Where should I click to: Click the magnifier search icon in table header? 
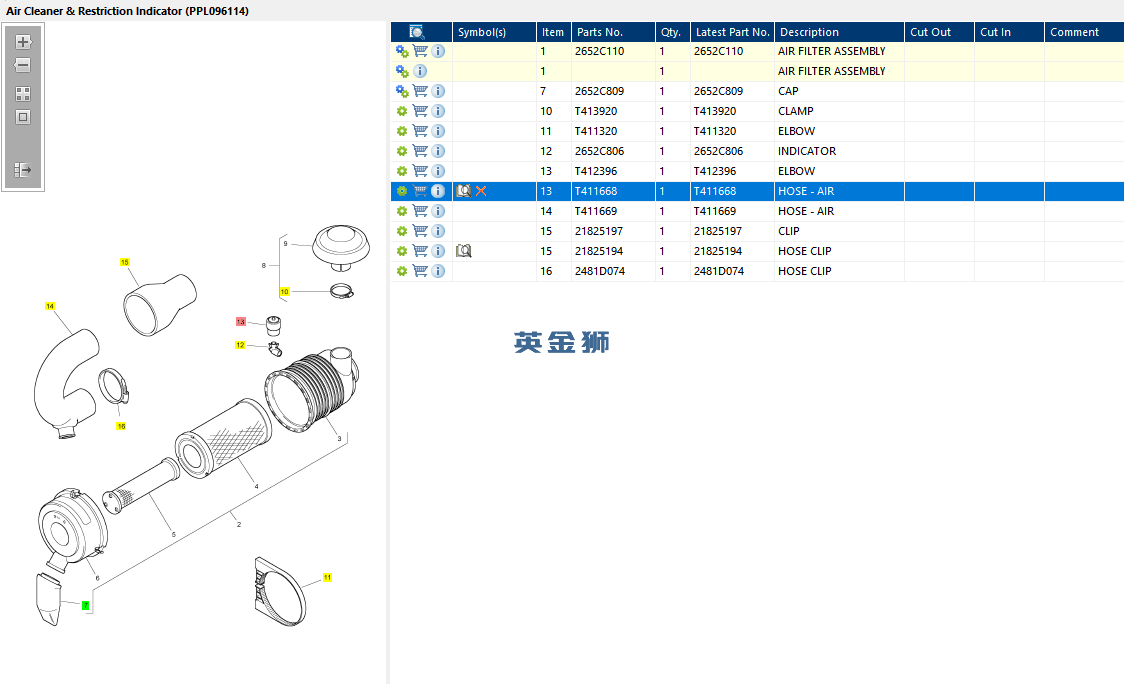tap(416, 32)
